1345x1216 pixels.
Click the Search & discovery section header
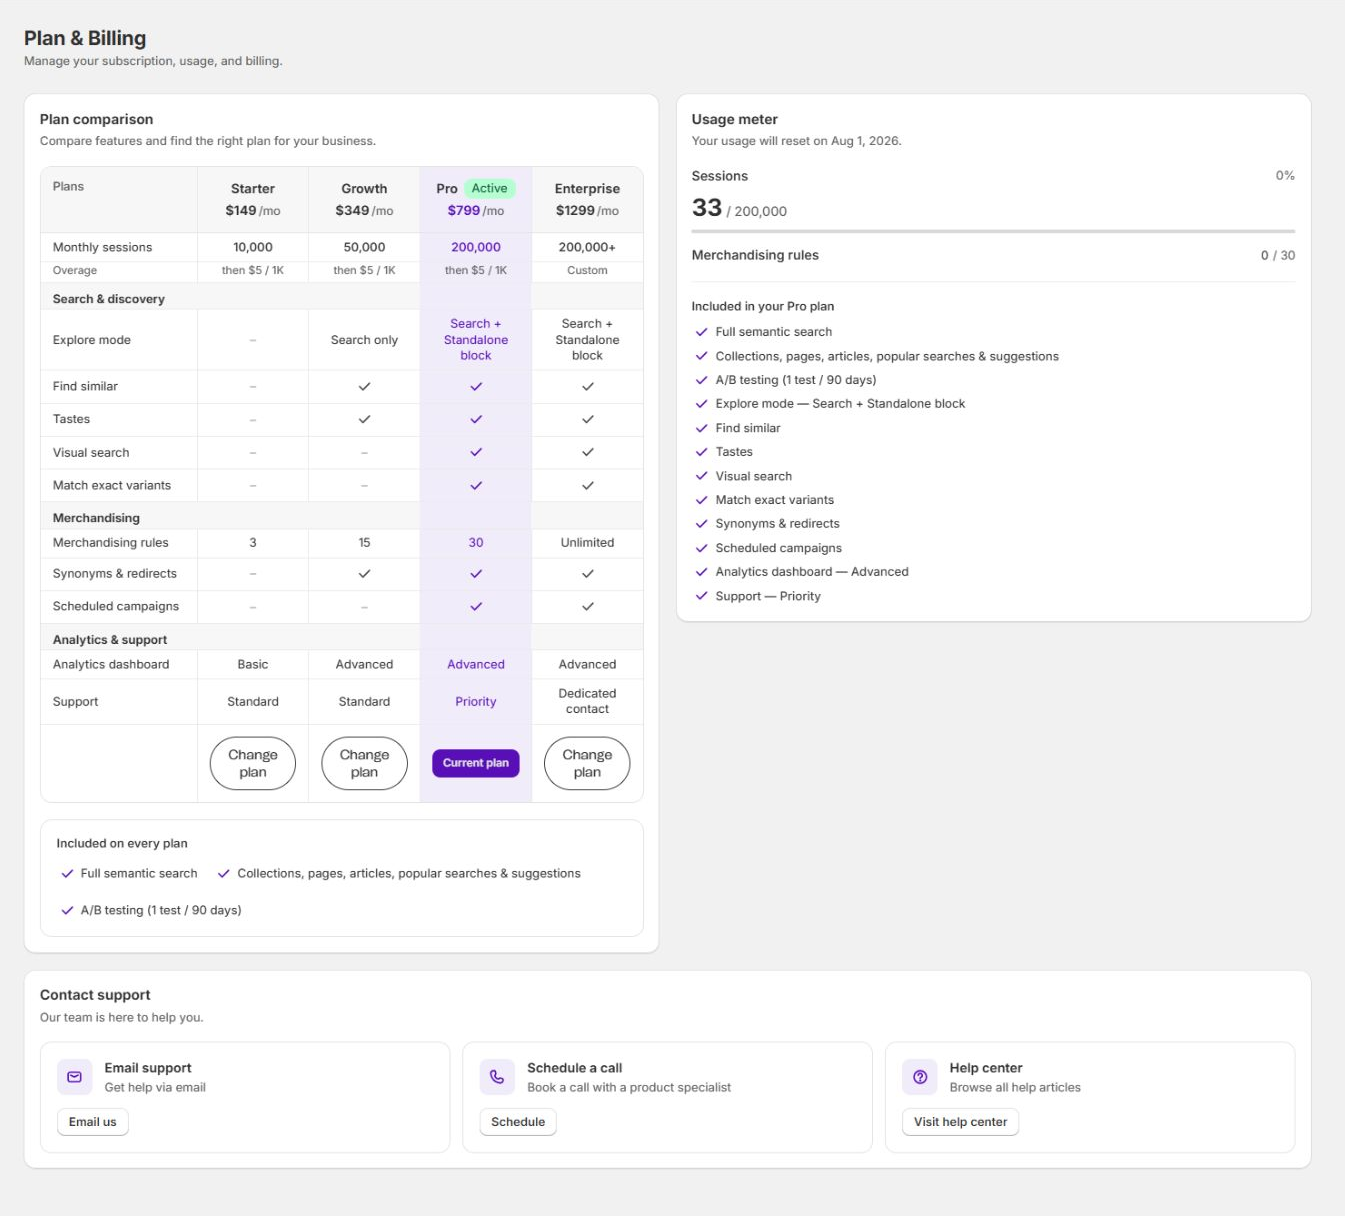[x=109, y=299]
